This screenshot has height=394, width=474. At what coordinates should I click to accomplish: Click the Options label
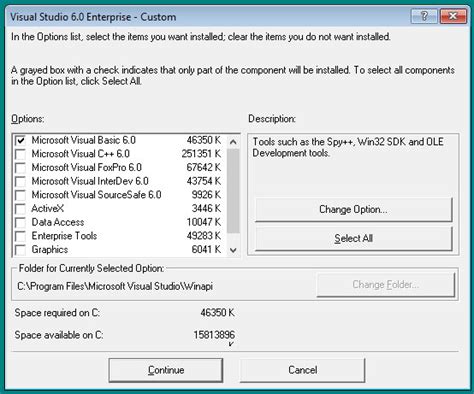pyautogui.click(x=28, y=119)
